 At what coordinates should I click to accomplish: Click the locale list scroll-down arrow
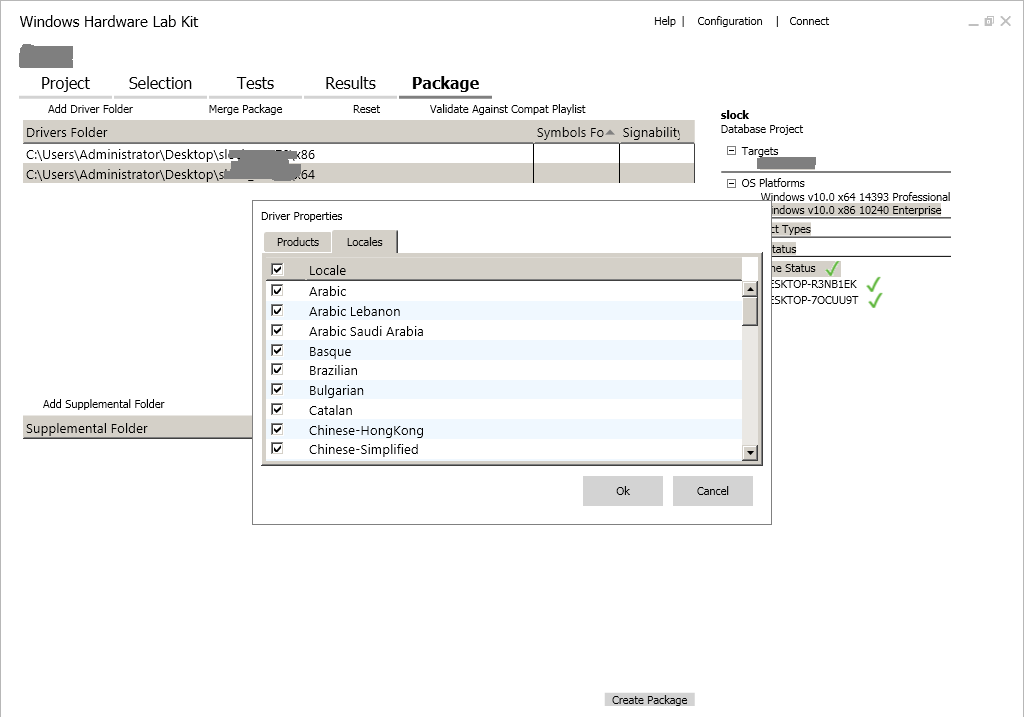(750, 453)
